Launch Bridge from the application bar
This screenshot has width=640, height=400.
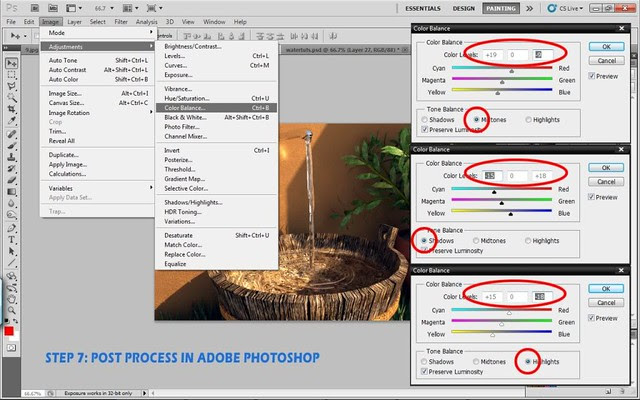click(x=35, y=8)
